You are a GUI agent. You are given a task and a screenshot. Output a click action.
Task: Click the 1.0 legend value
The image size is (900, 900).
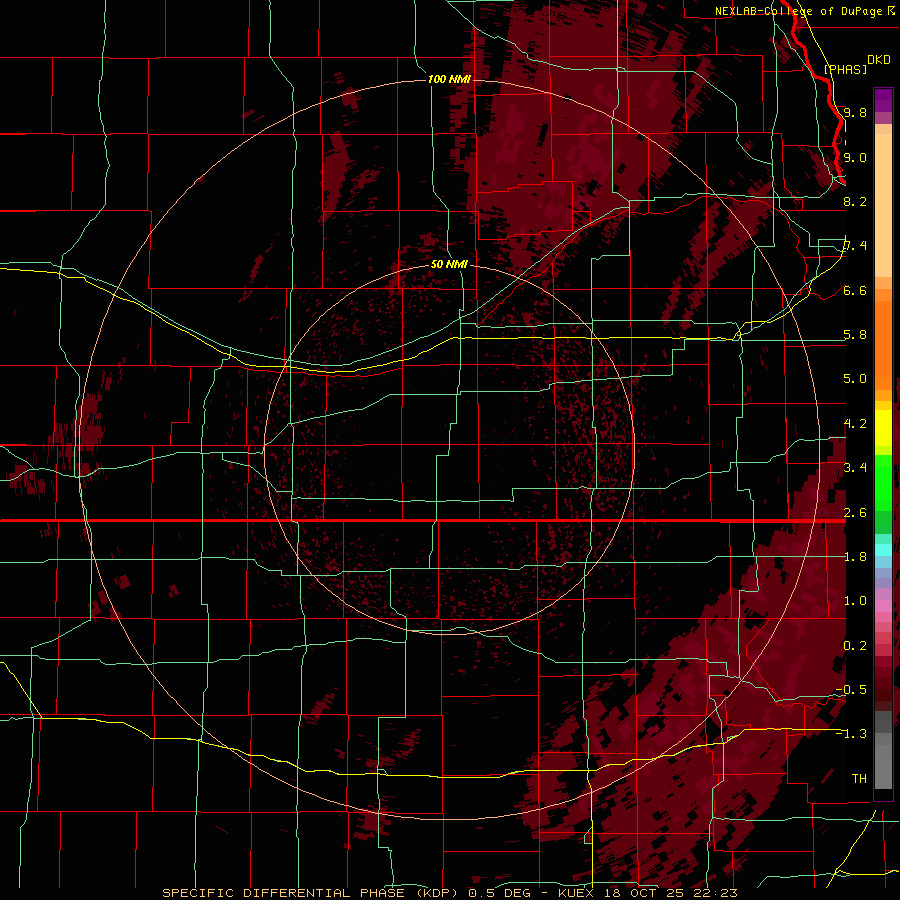(x=855, y=601)
